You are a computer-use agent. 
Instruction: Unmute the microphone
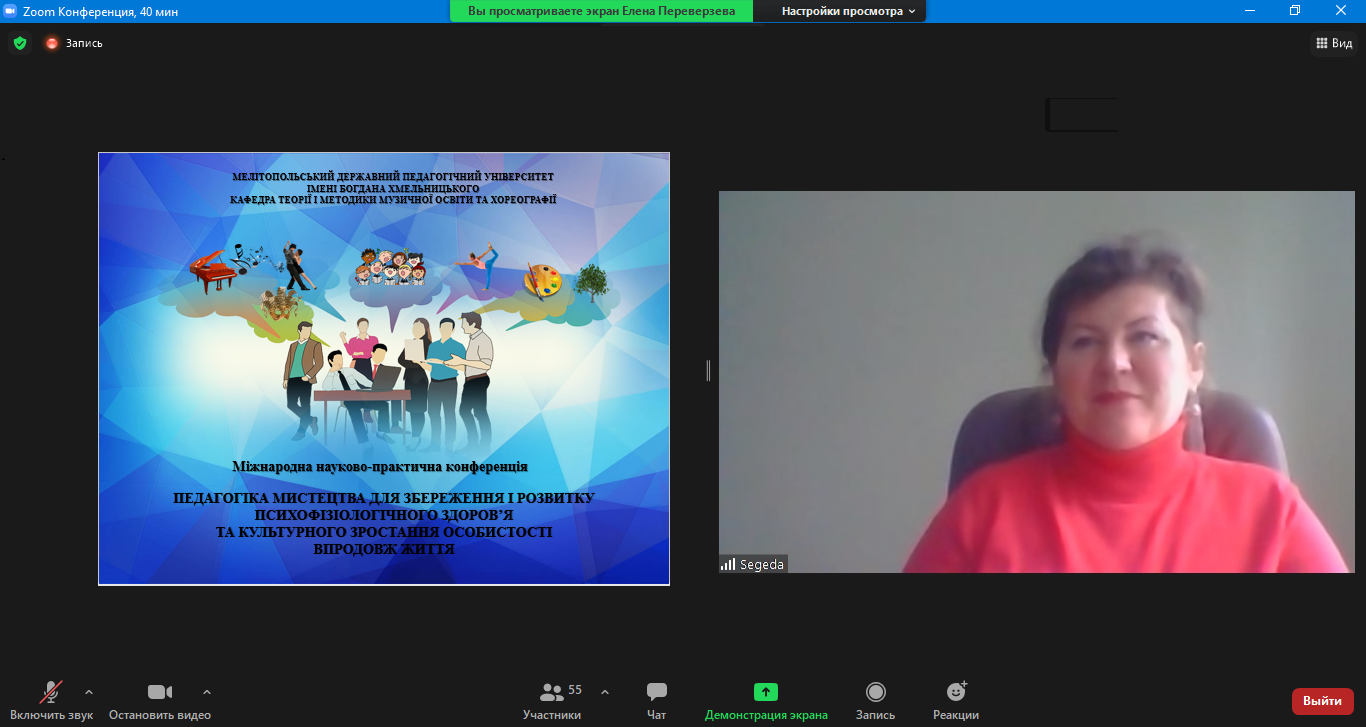point(50,692)
